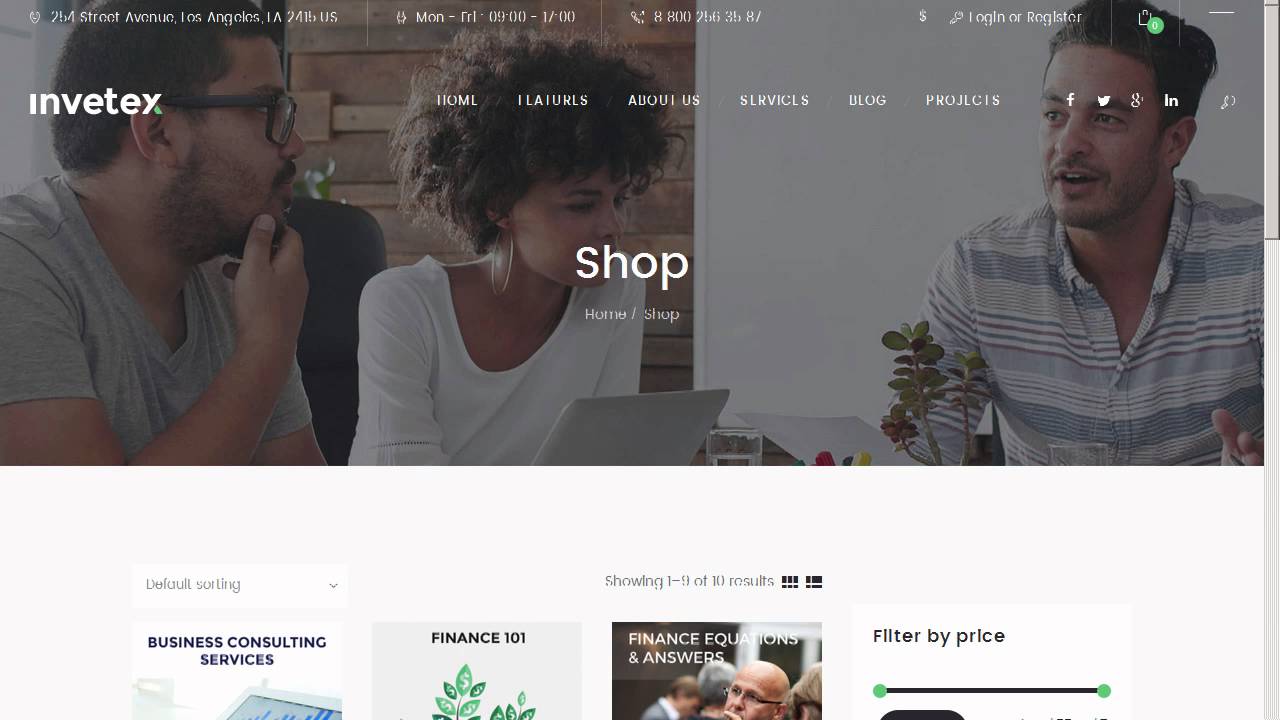Open the Finance 101 product thumbnail

point(477,671)
